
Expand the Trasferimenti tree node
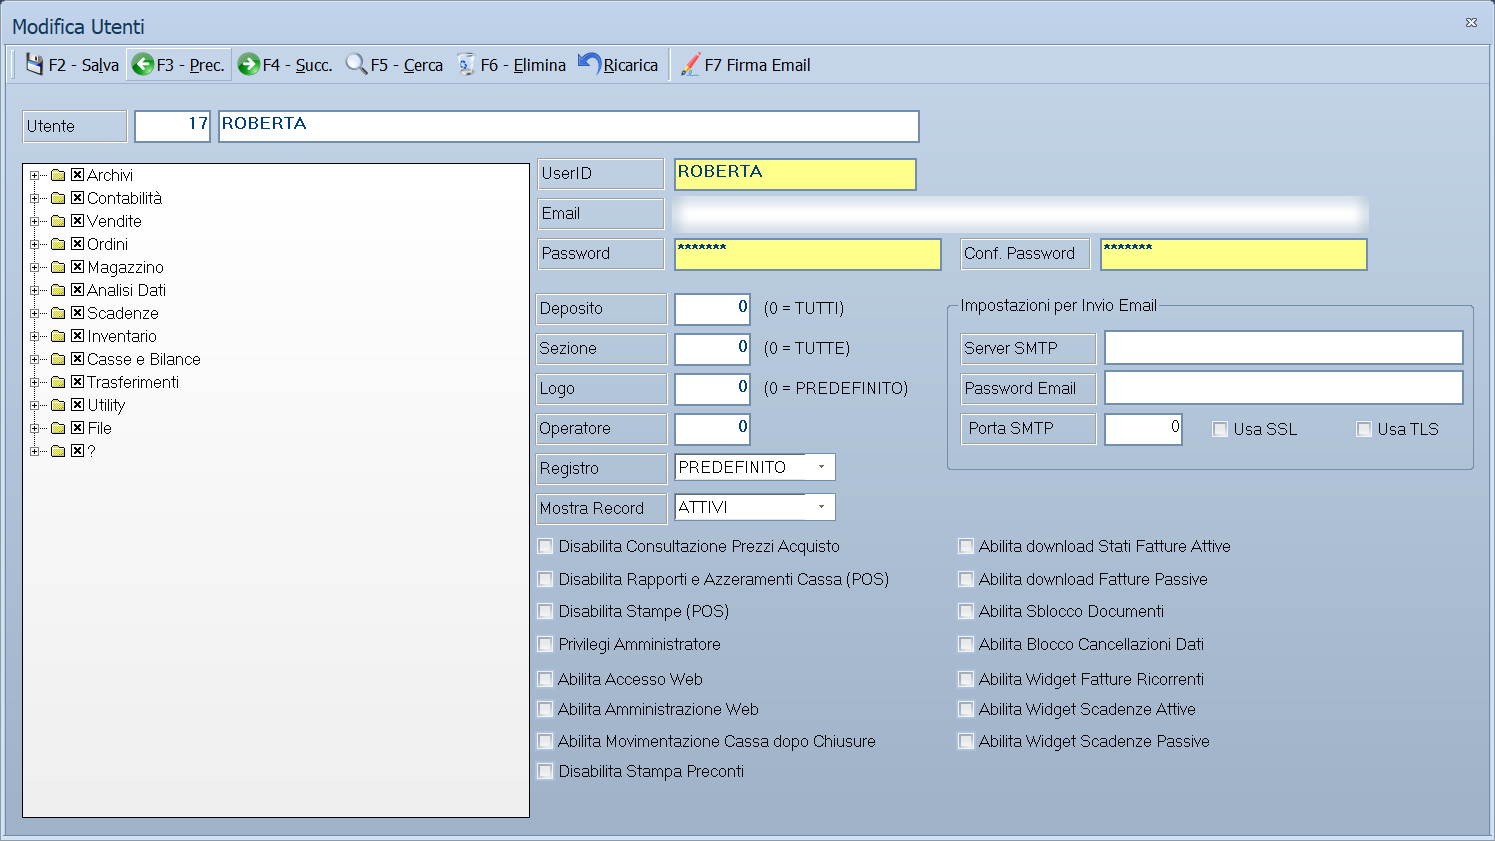pos(35,382)
